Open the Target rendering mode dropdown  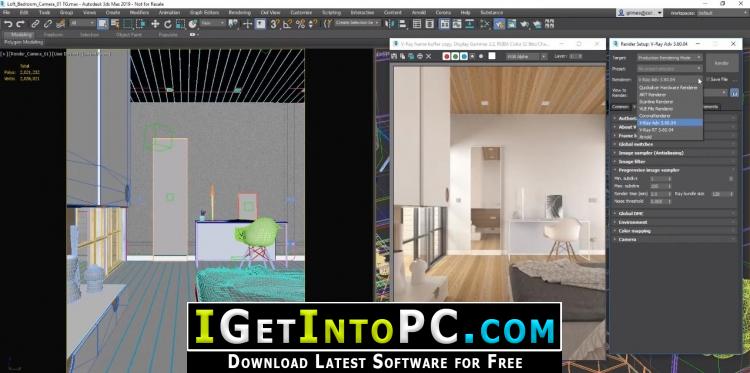[670, 57]
